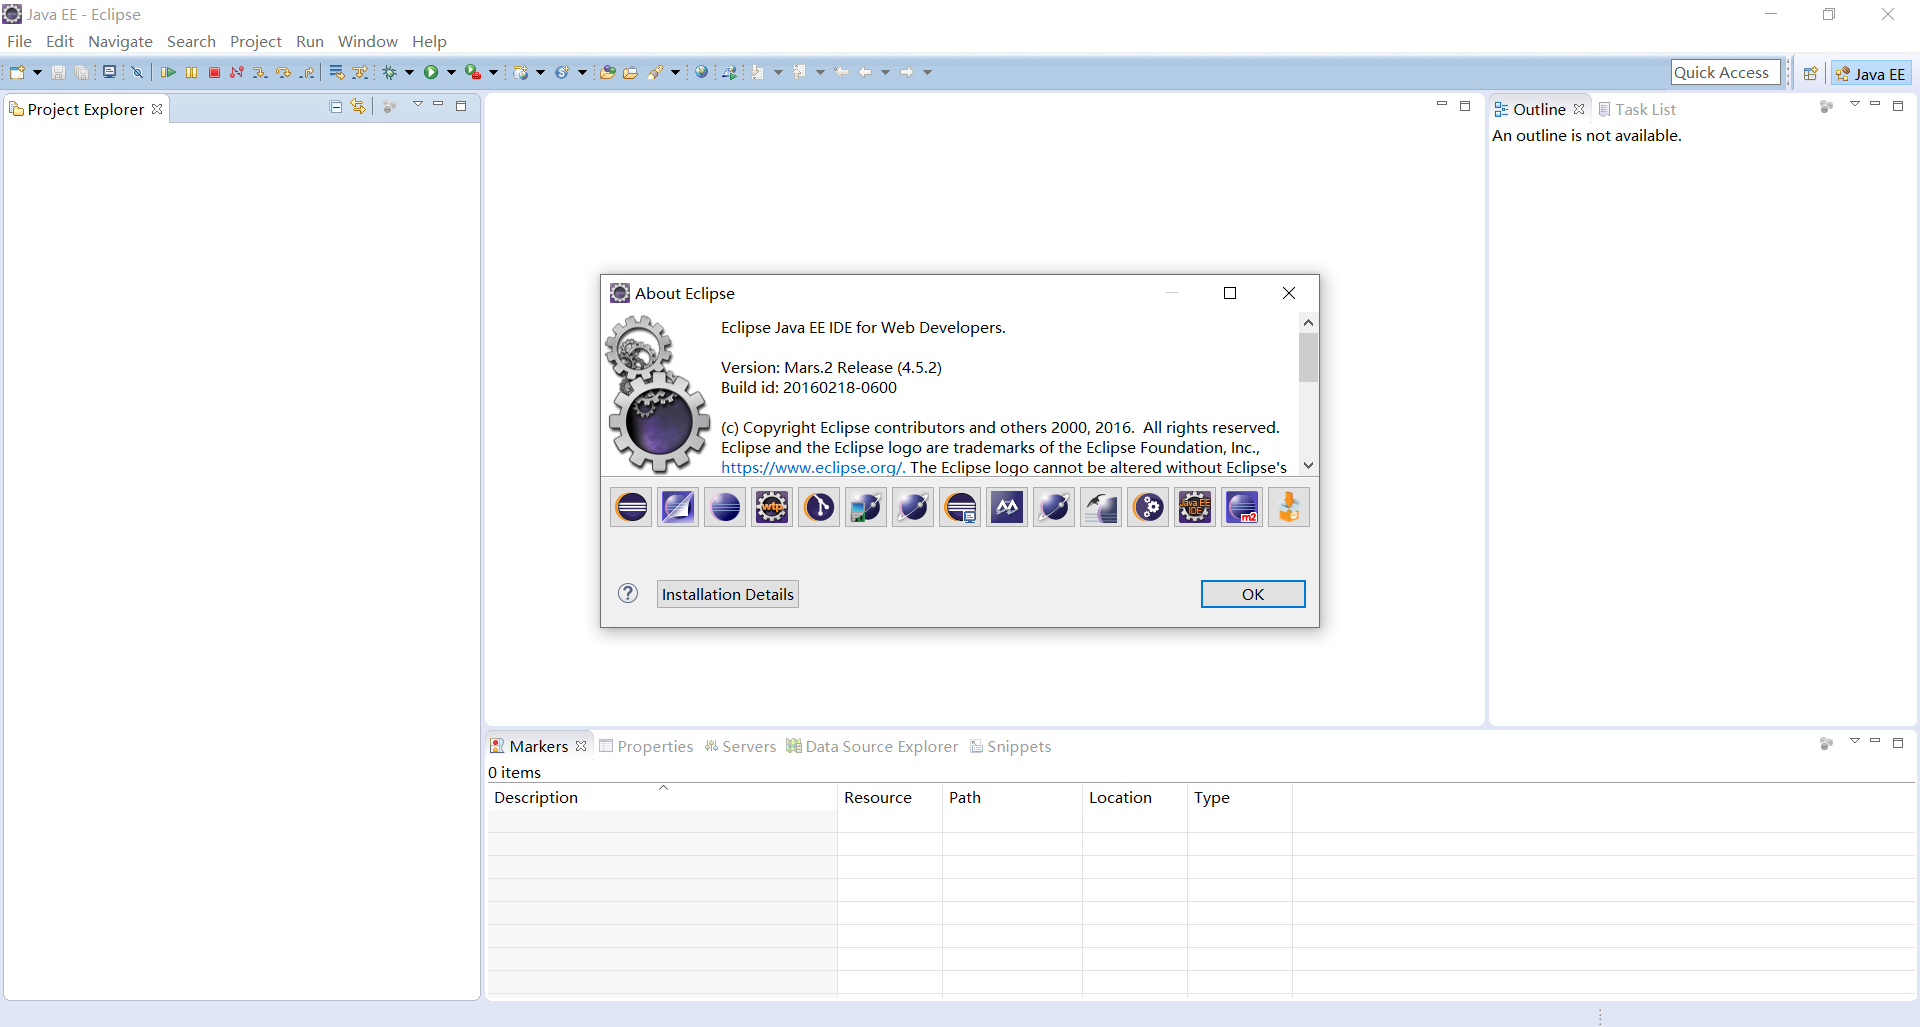Click the Search flashlight icon in the toolbar
This screenshot has width=1920, height=1027.
pyautogui.click(x=657, y=72)
